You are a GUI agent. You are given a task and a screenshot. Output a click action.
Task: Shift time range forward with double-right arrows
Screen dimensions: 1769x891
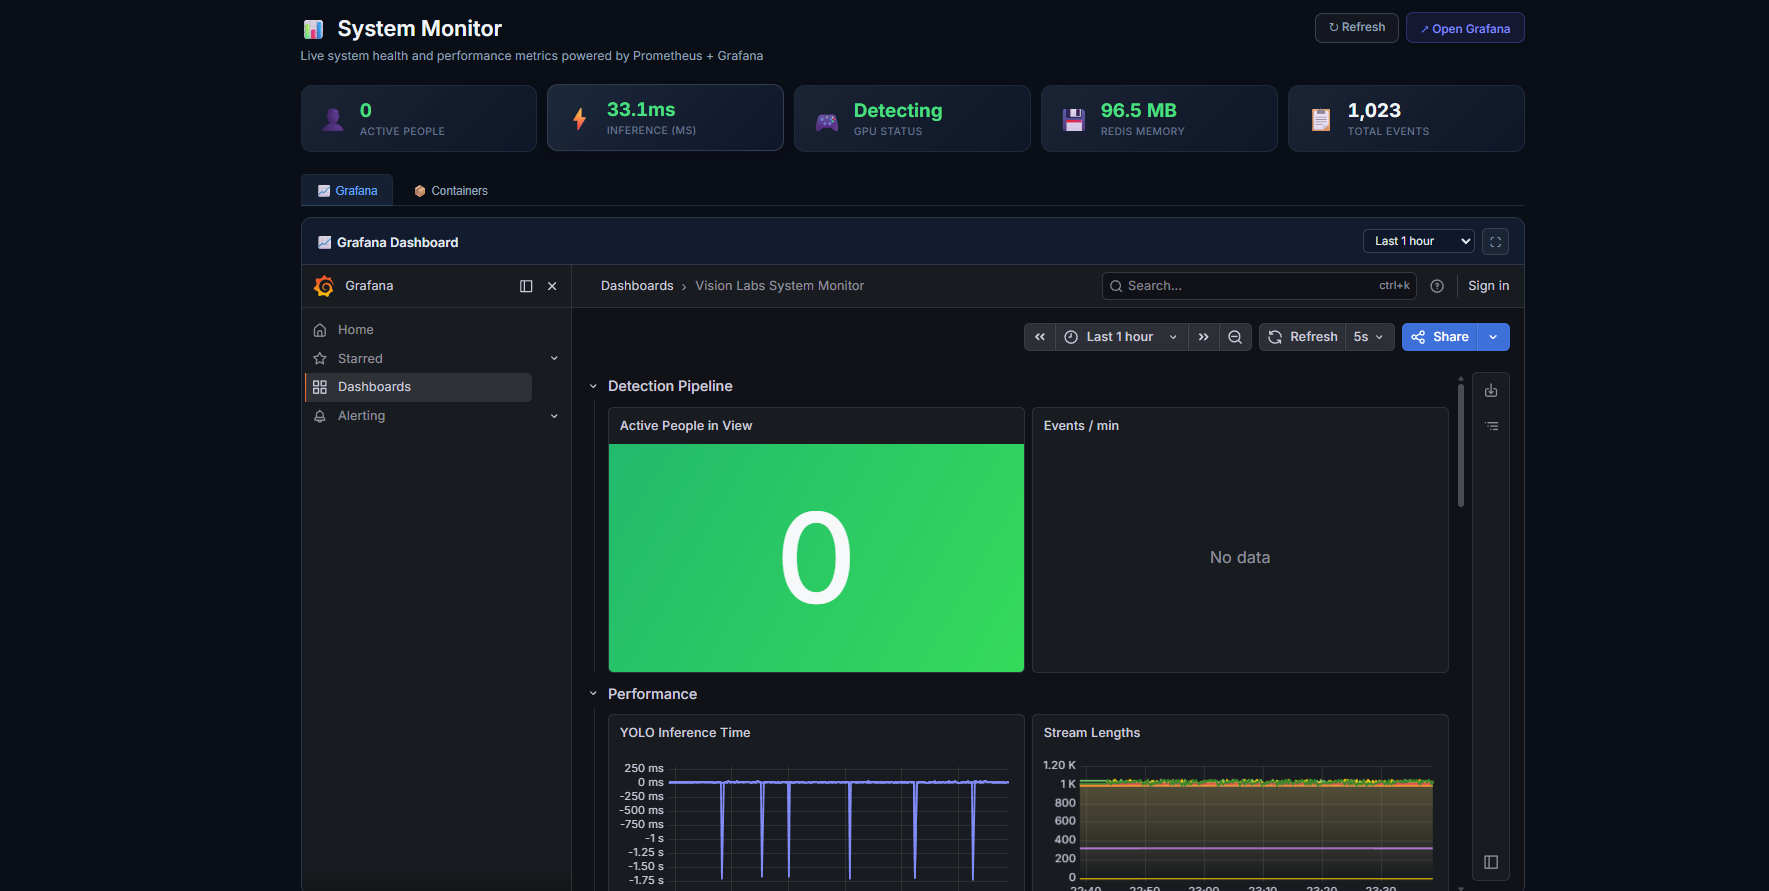click(x=1204, y=337)
